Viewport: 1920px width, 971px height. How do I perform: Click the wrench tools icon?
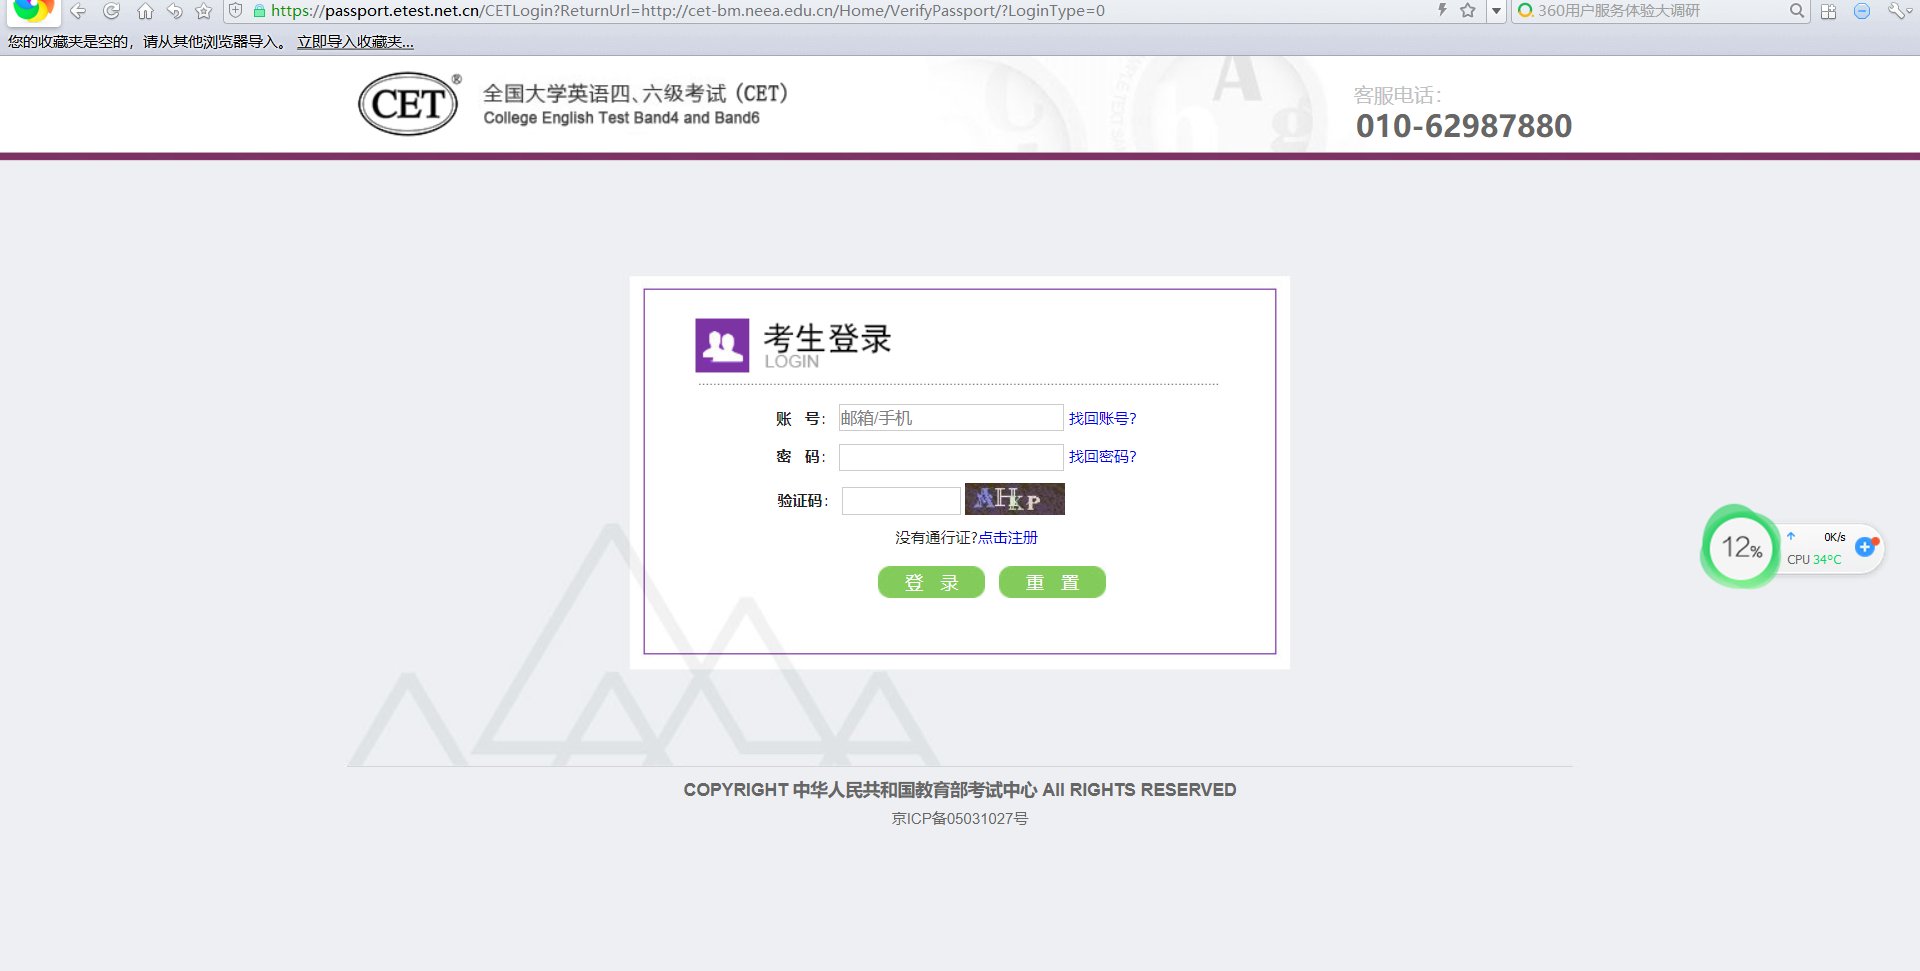pos(1896,12)
